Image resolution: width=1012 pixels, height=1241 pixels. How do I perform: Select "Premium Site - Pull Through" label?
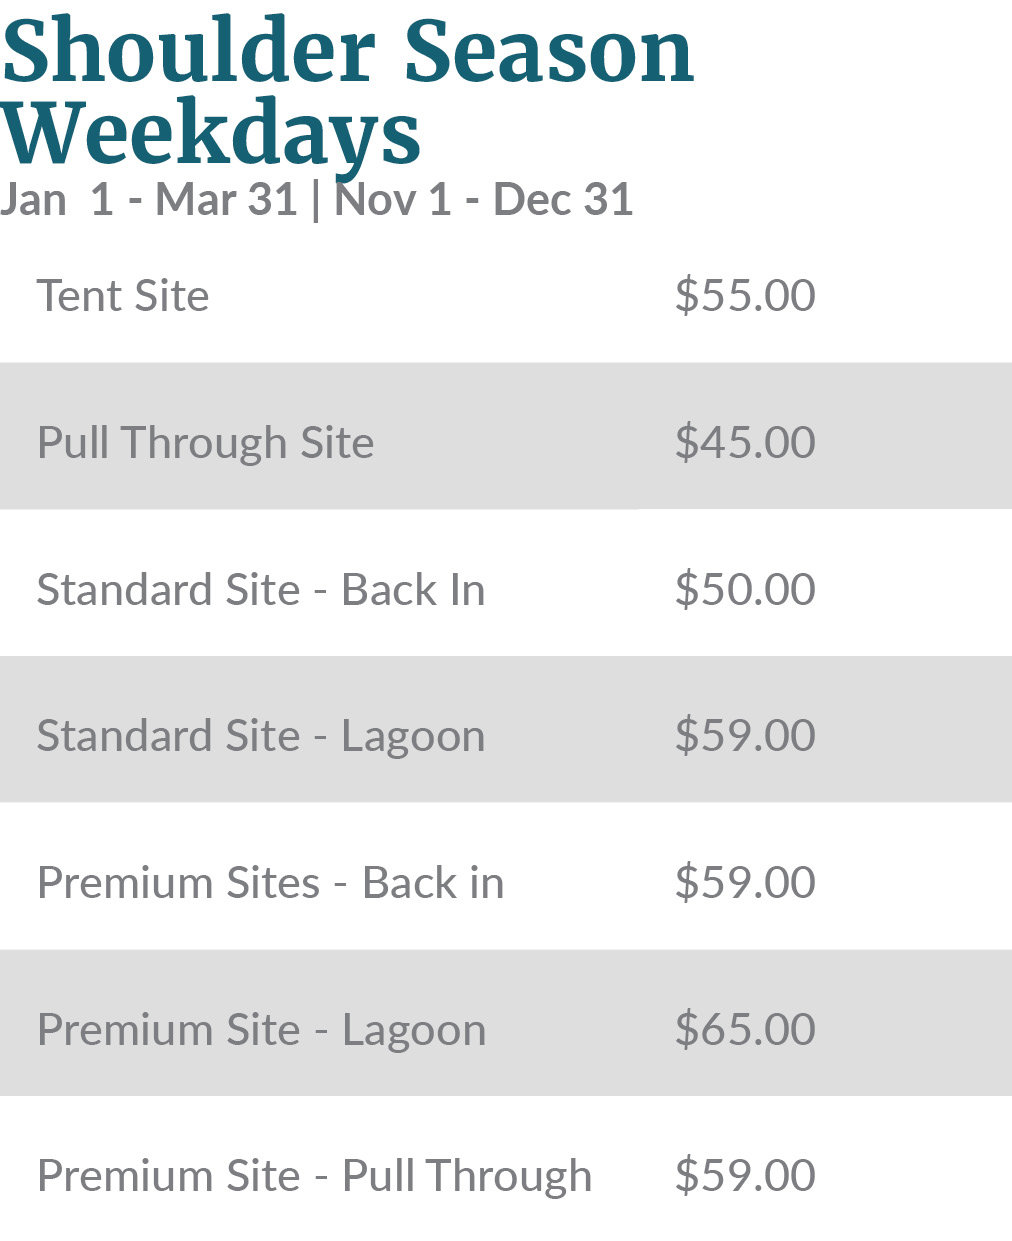314,1176
